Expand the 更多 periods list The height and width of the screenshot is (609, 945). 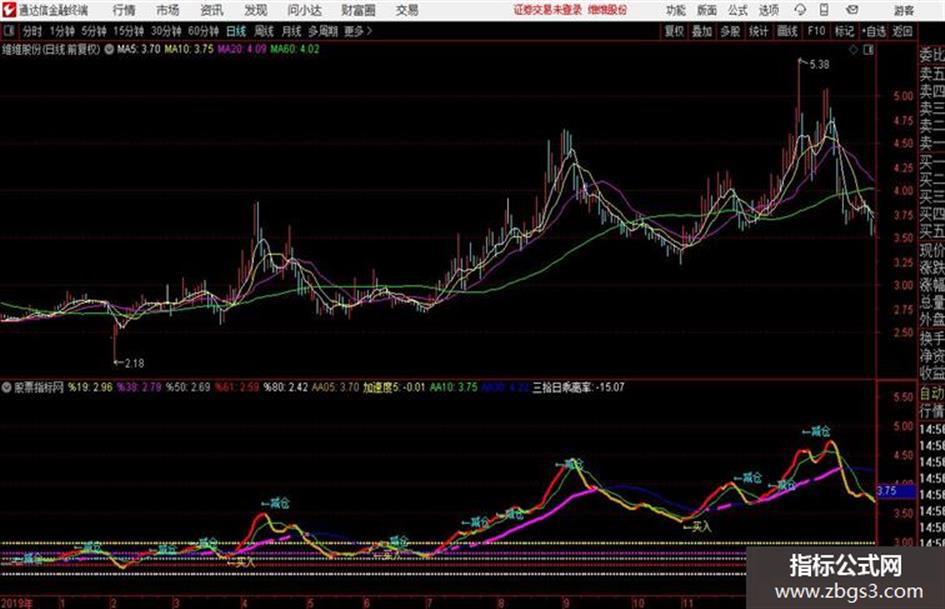coord(359,31)
